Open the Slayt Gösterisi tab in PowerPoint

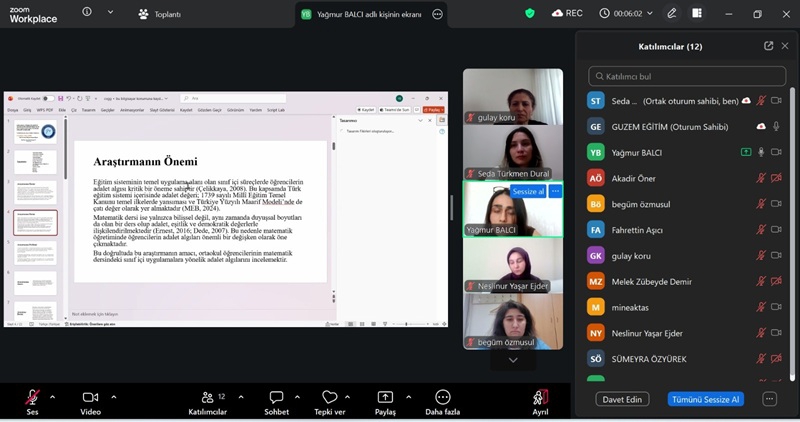pyautogui.click(x=162, y=110)
